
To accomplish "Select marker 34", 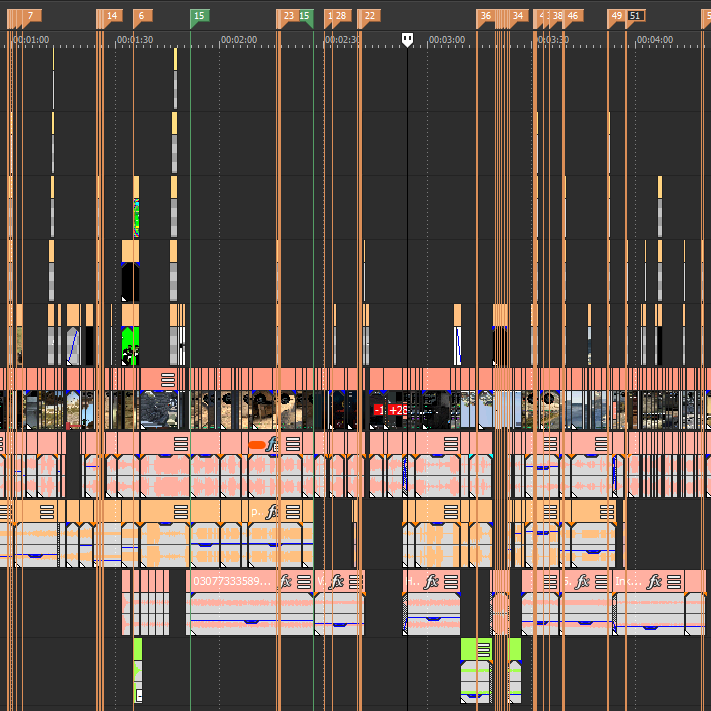I will pos(518,16).
